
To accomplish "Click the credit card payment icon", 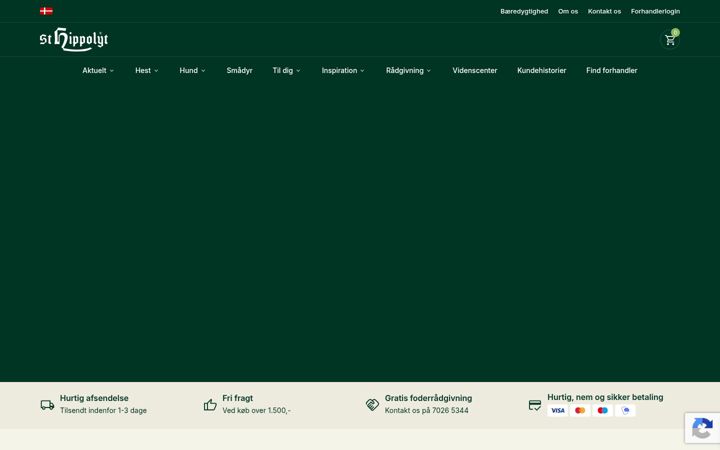I will pos(535,405).
